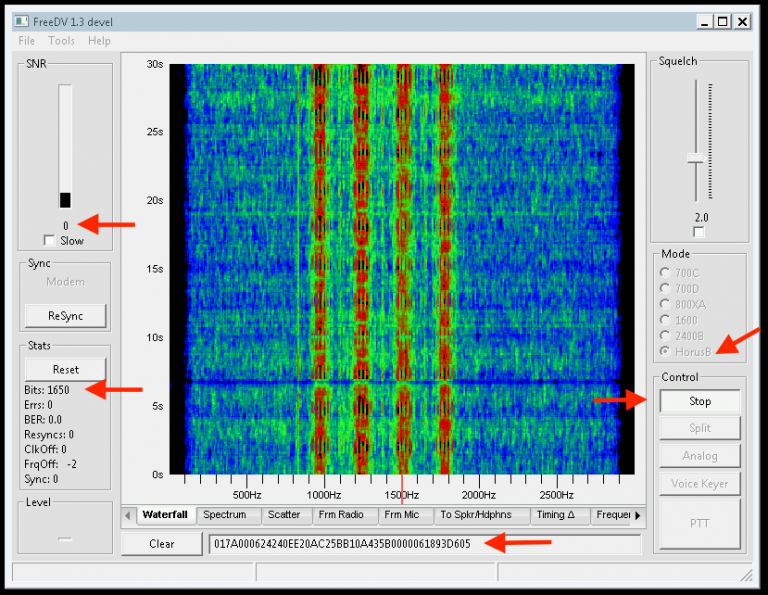Click the 'FrqOff: -2' stat text

coord(50,464)
